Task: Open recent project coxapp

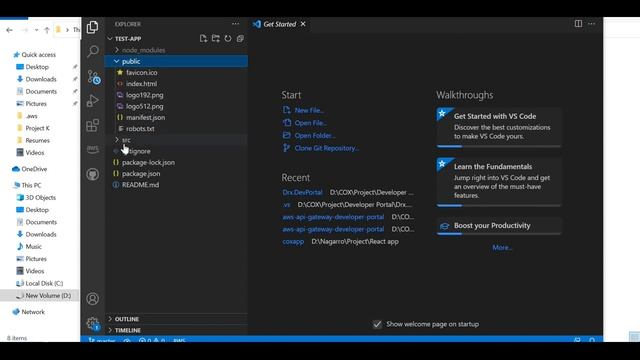Action: [x=293, y=241]
